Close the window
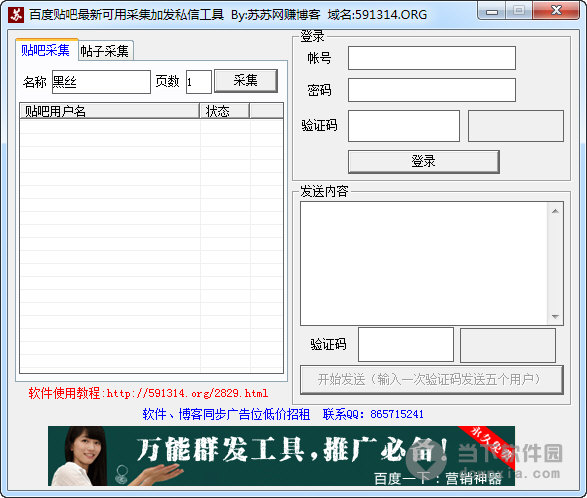The image size is (587, 498). 556,11
